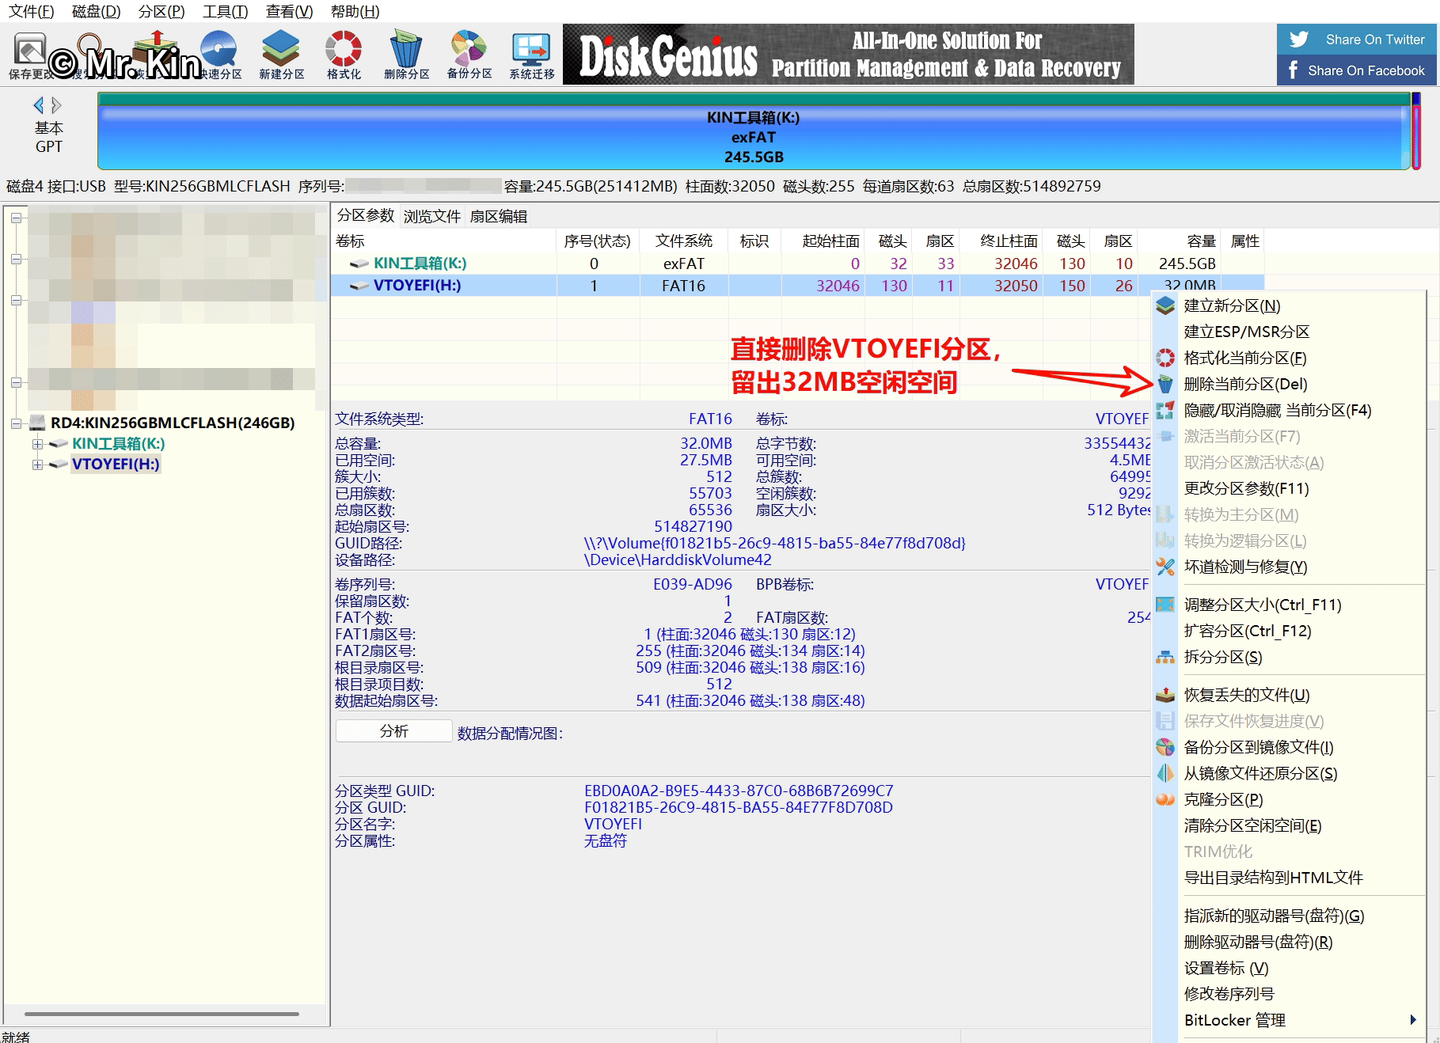Image resolution: width=1440 pixels, height=1043 pixels.
Task: Expand the KIN工具箱(K:) tree node
Action: [x=37, y=444]
